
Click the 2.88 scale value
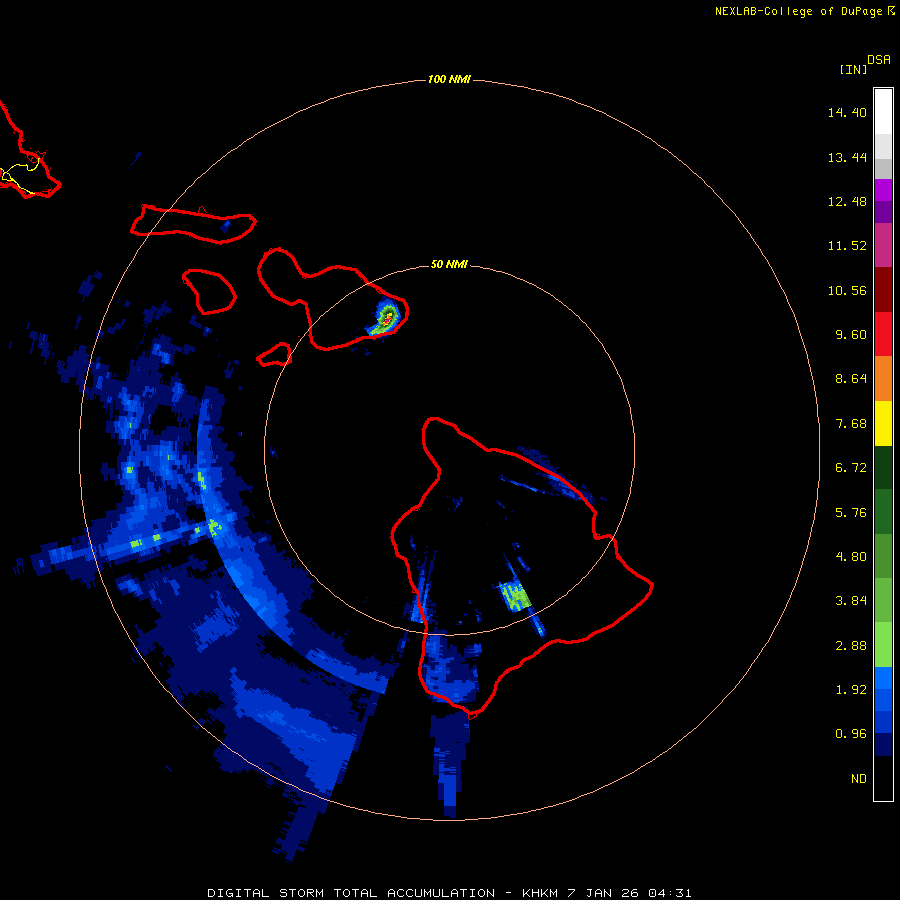tap(851, 645)
